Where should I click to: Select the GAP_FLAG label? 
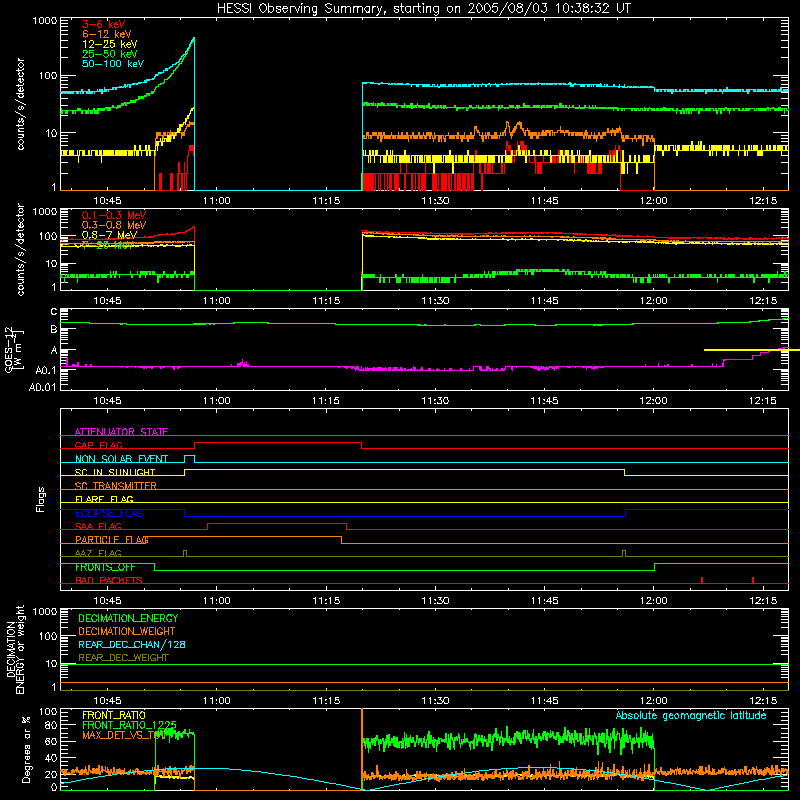(98, 445)
